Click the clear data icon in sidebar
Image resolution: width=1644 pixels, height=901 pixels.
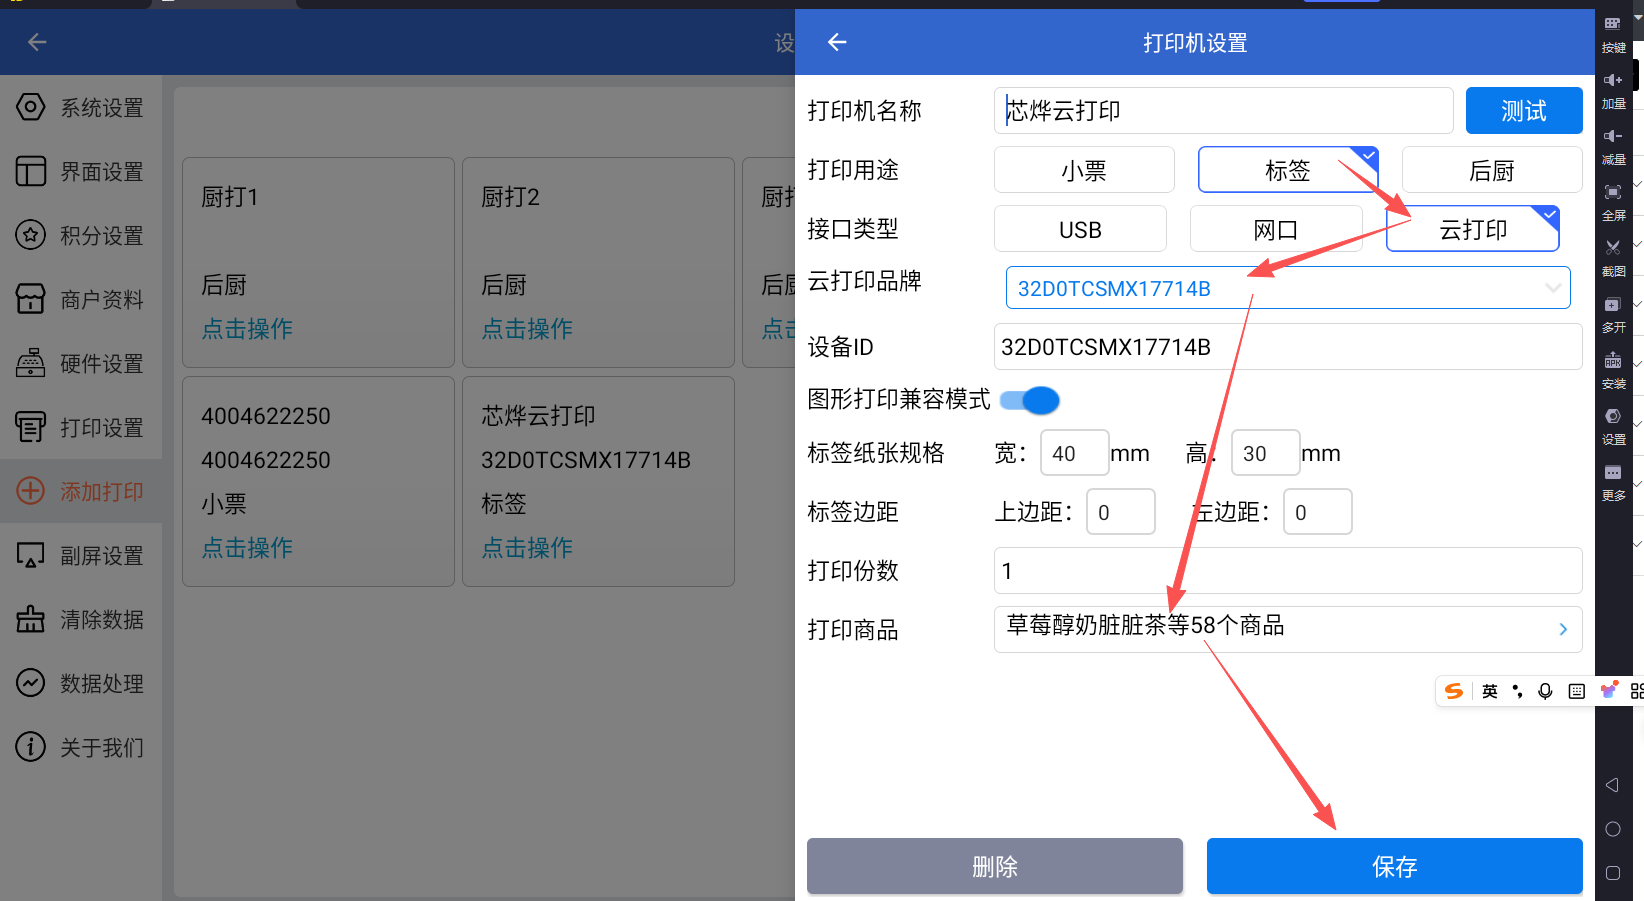[x=31, y=619]
